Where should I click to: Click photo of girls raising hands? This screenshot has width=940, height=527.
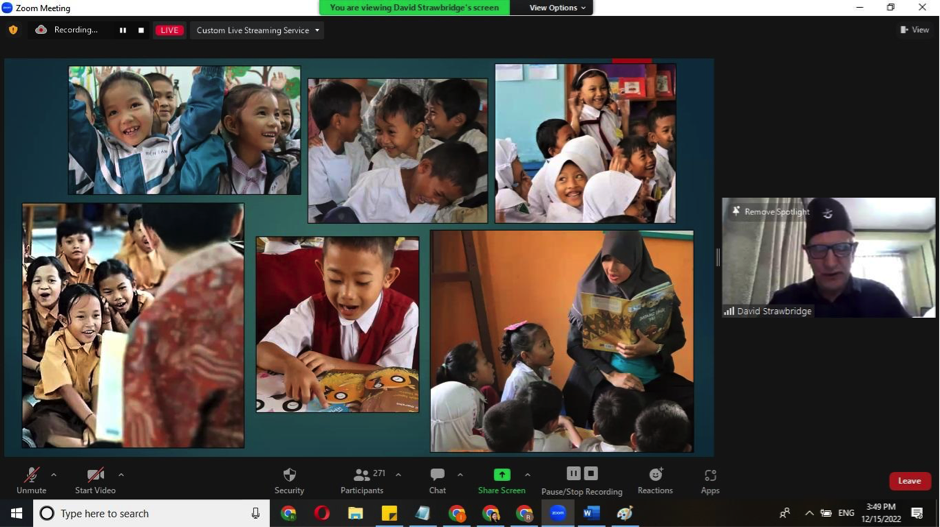coord(185,130)
